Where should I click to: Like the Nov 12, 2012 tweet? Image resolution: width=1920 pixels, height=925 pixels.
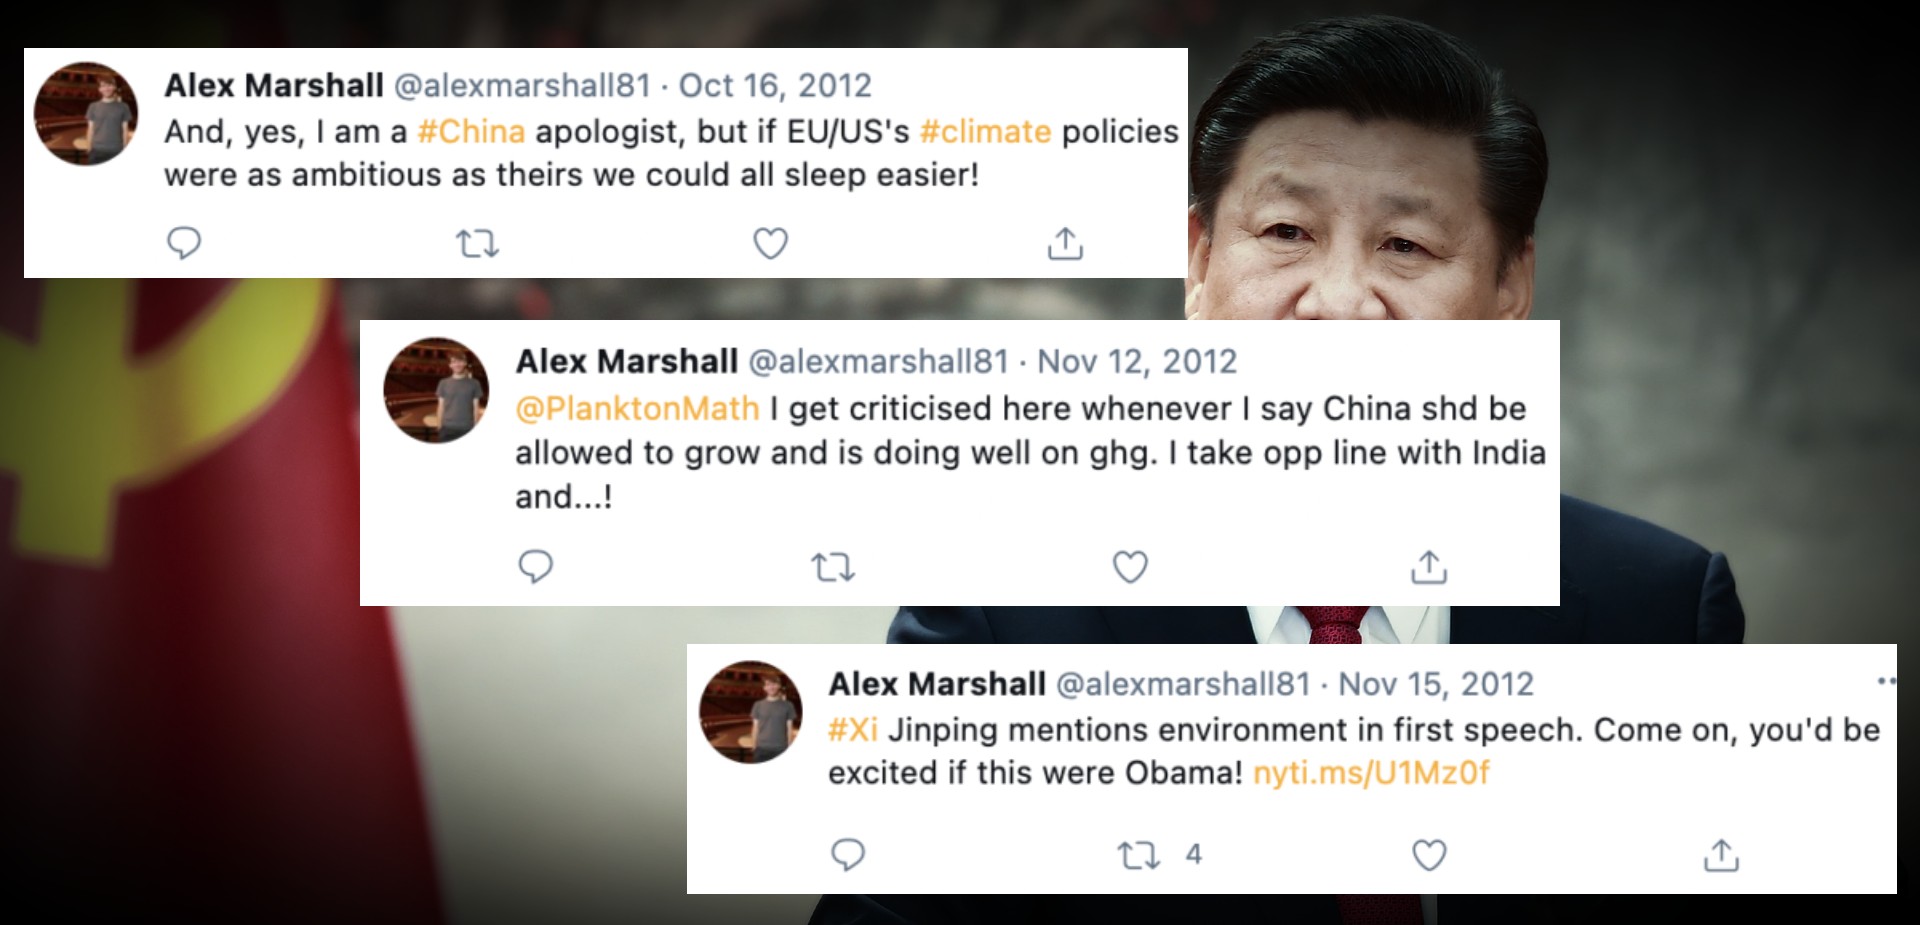1130,567
